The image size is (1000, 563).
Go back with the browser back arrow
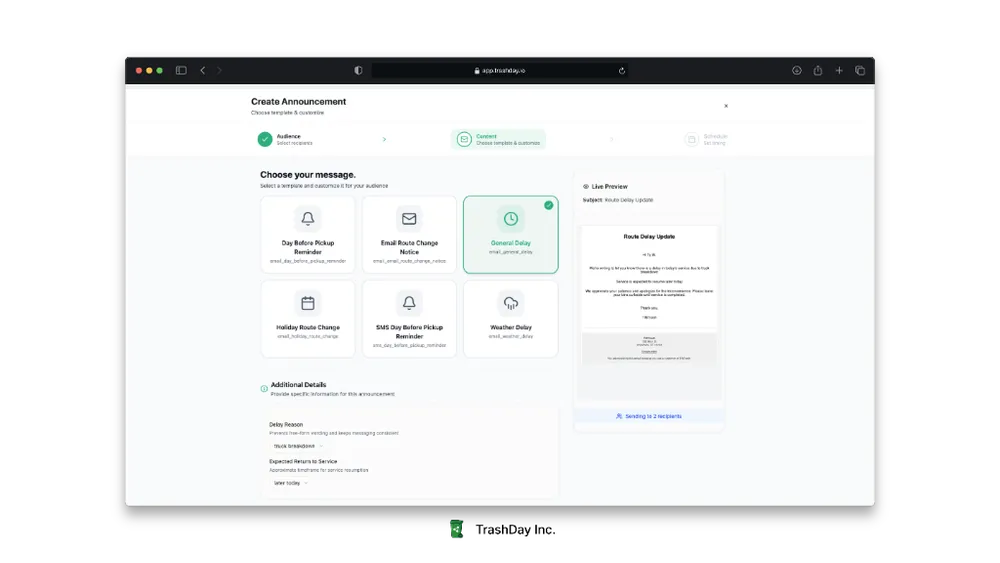click(203, 70)
